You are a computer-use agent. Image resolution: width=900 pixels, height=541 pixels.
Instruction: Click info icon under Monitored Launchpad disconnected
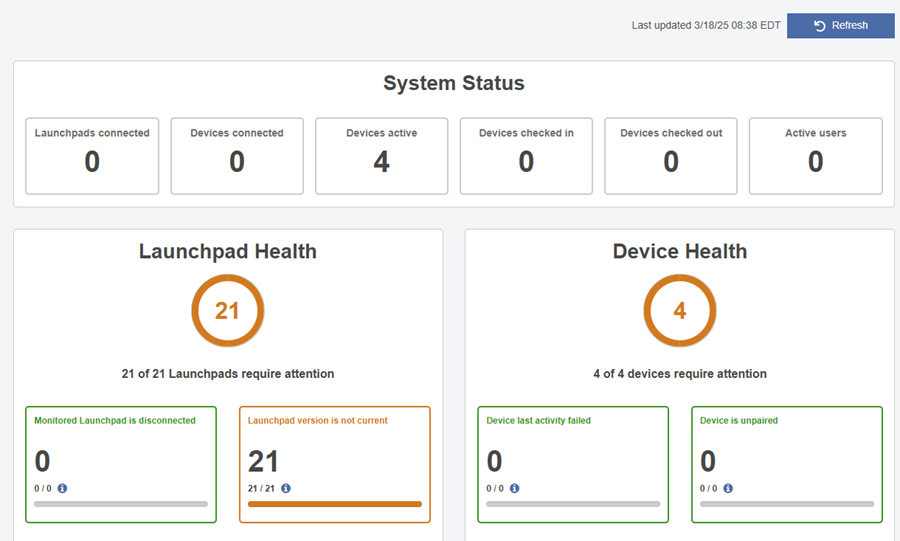[62, 488]
